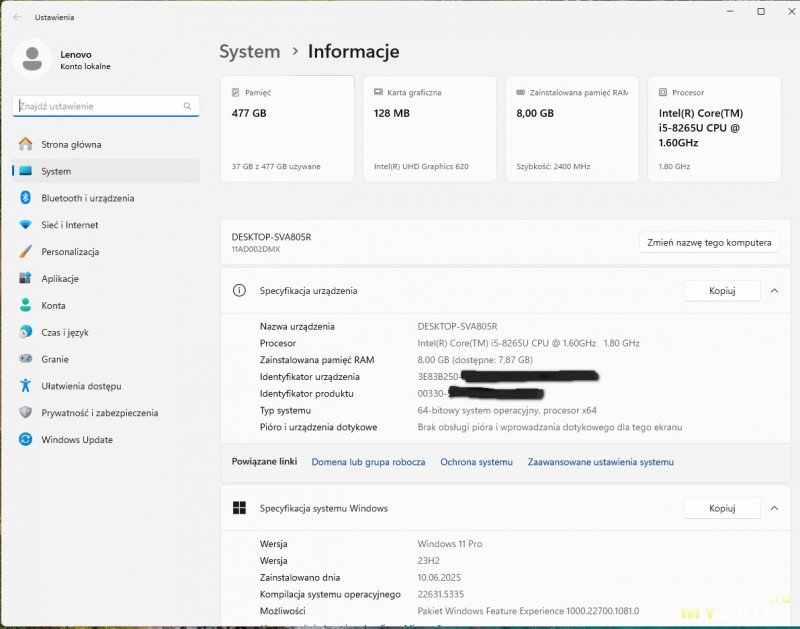Collapse the Specyfikacja urządzenia section chevron

[774, 291]
